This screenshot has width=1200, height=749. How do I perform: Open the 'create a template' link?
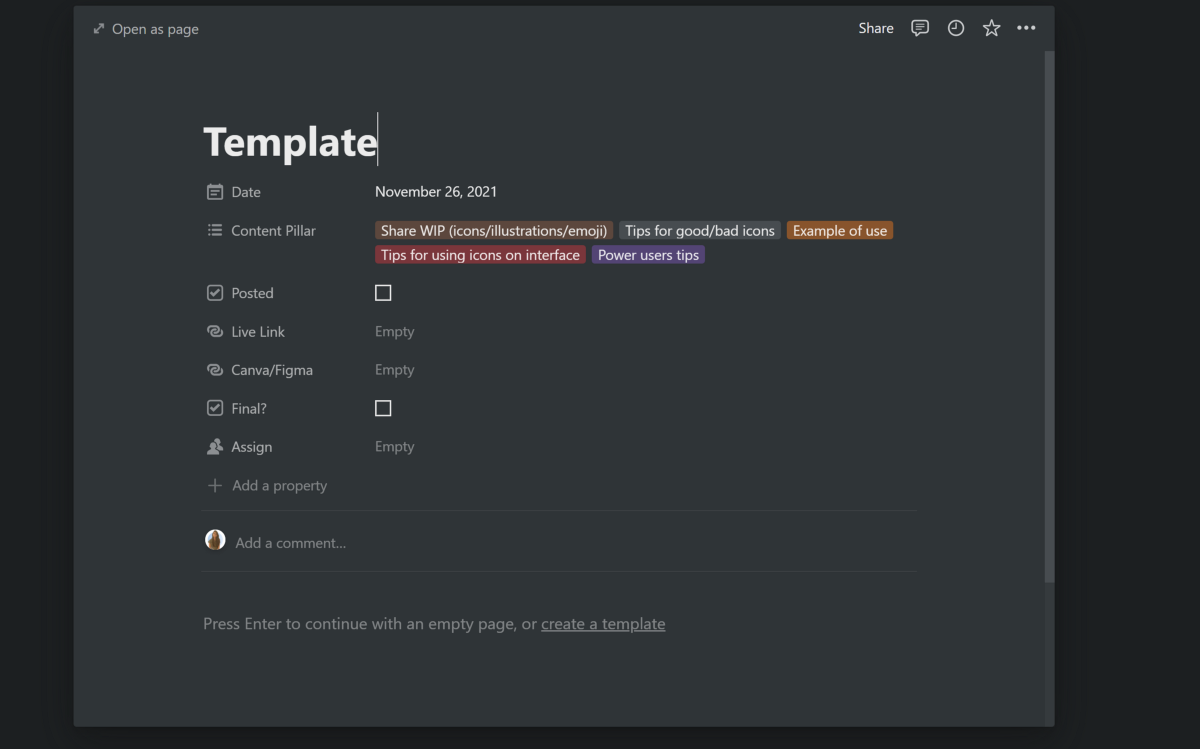click(x=603, y=623)
